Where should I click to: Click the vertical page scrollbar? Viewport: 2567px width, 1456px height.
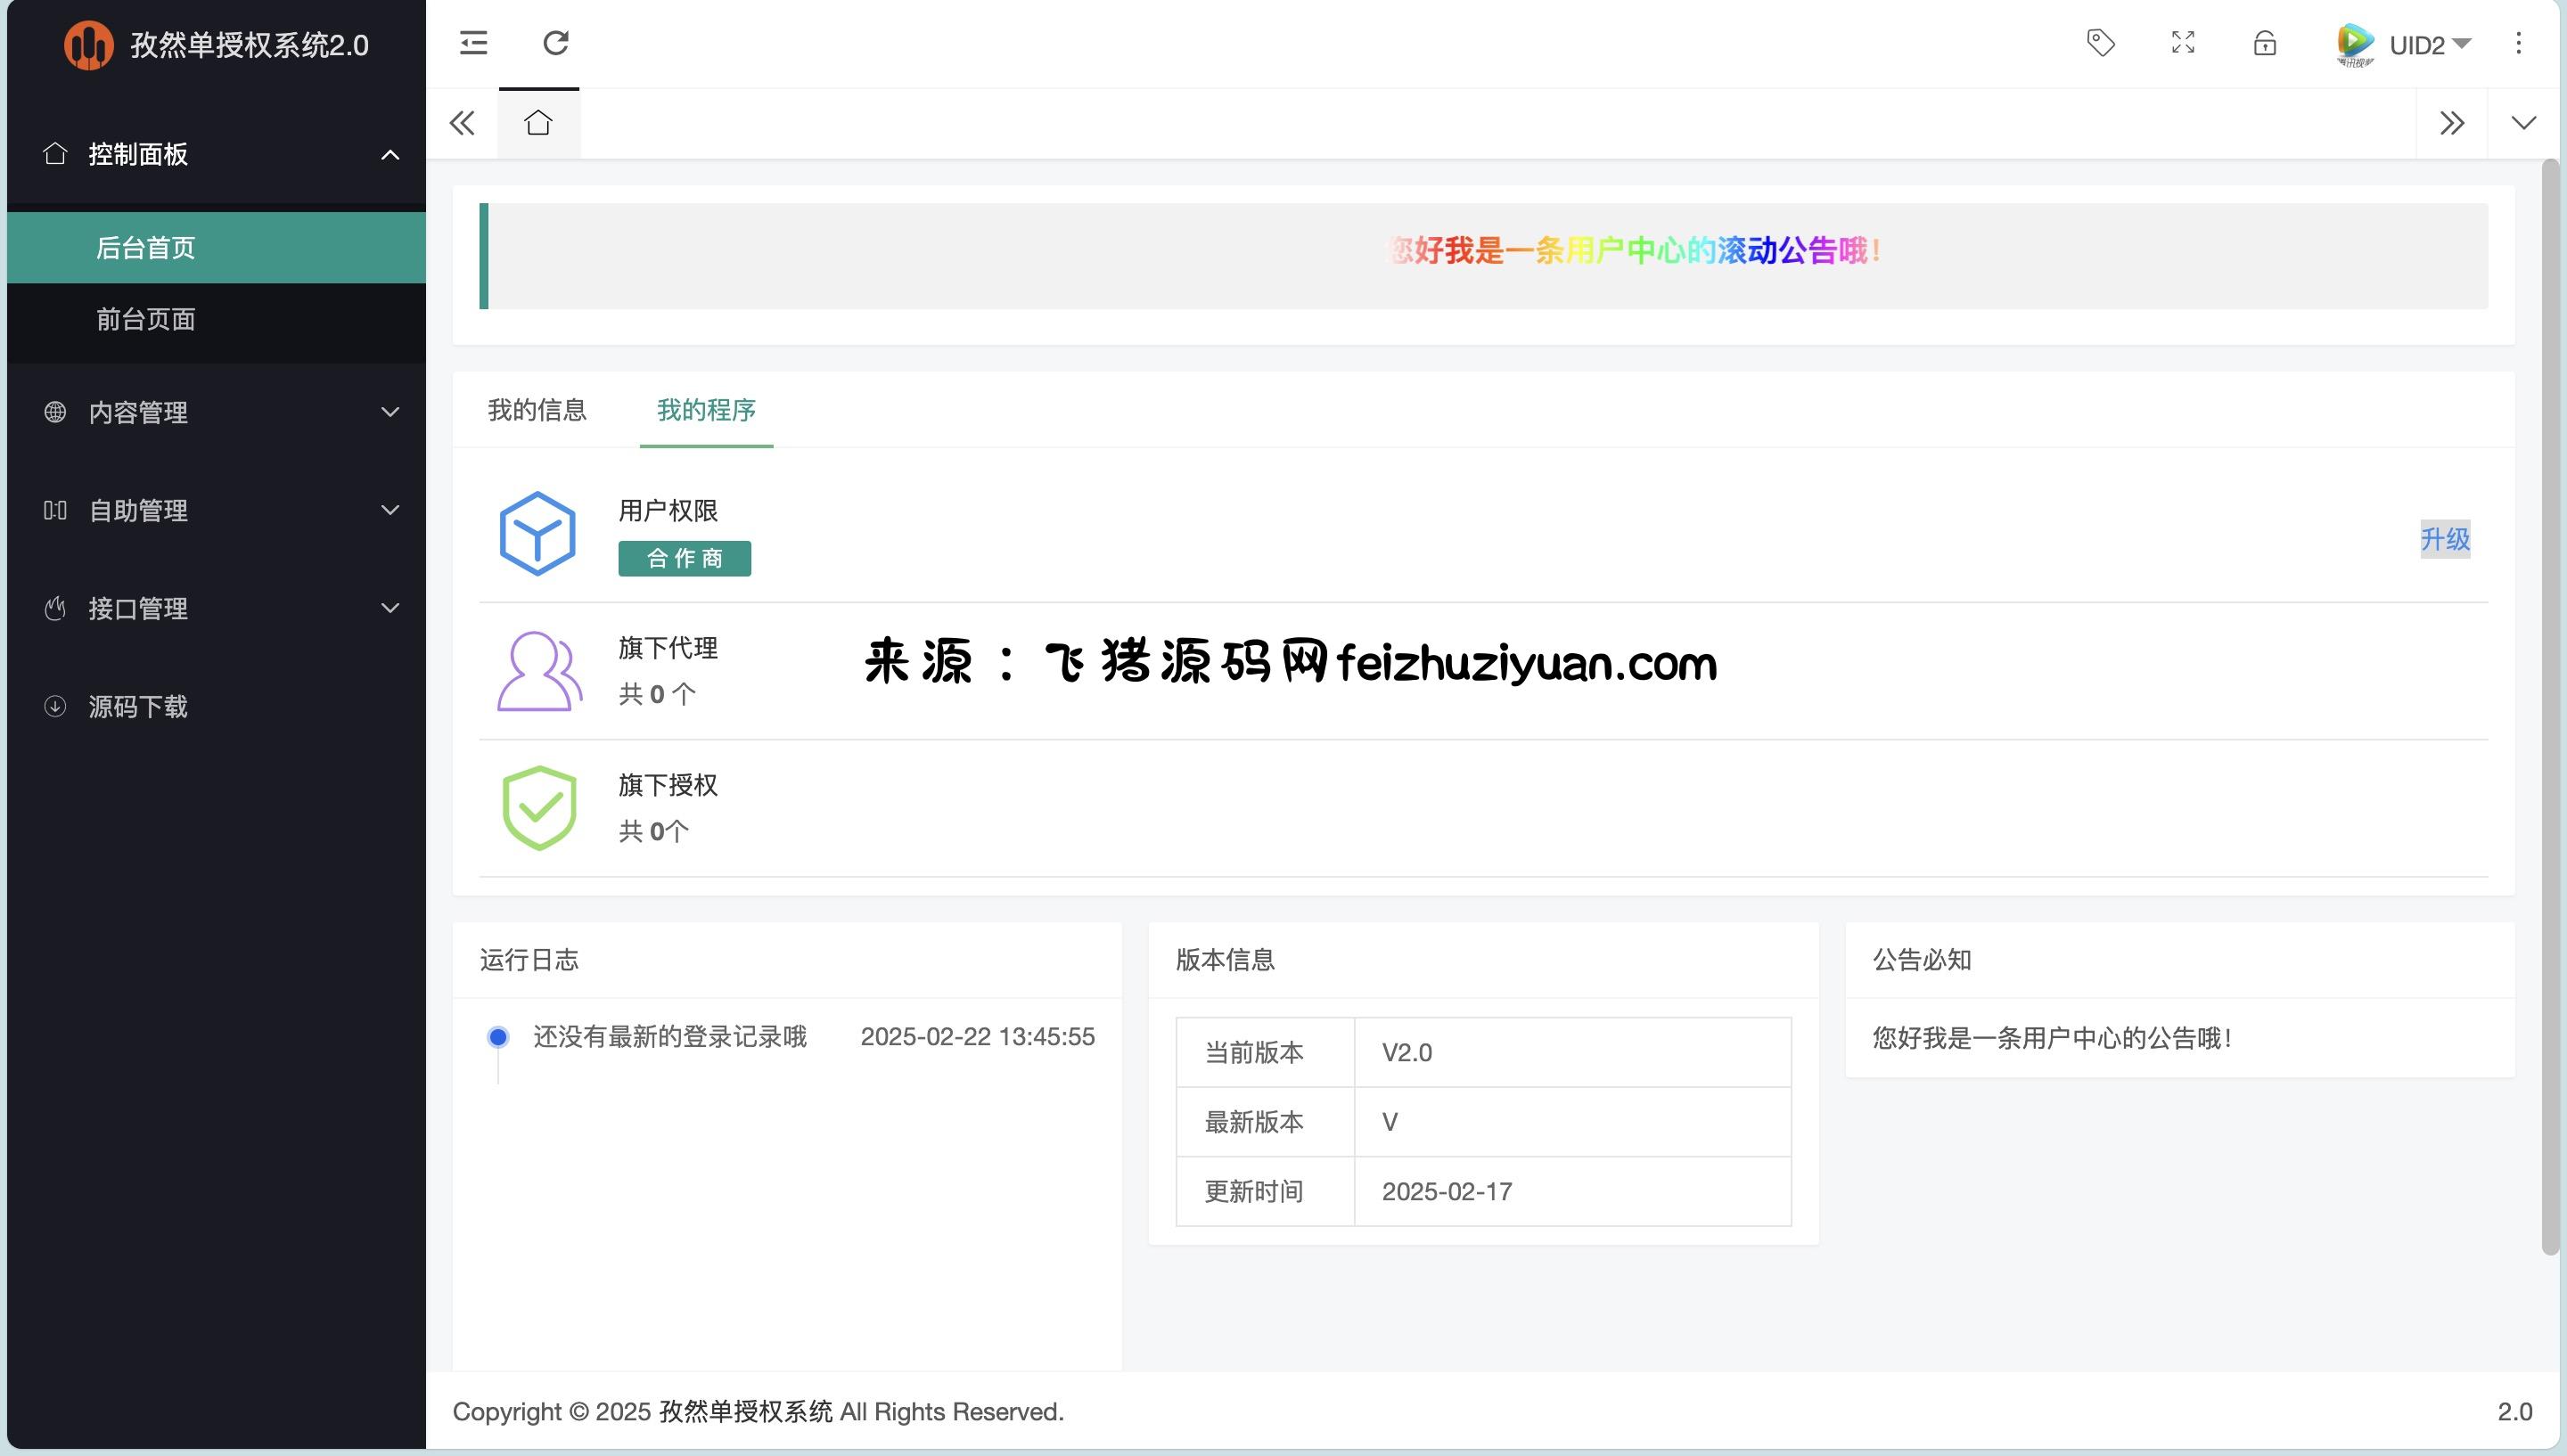(2550, 700)
